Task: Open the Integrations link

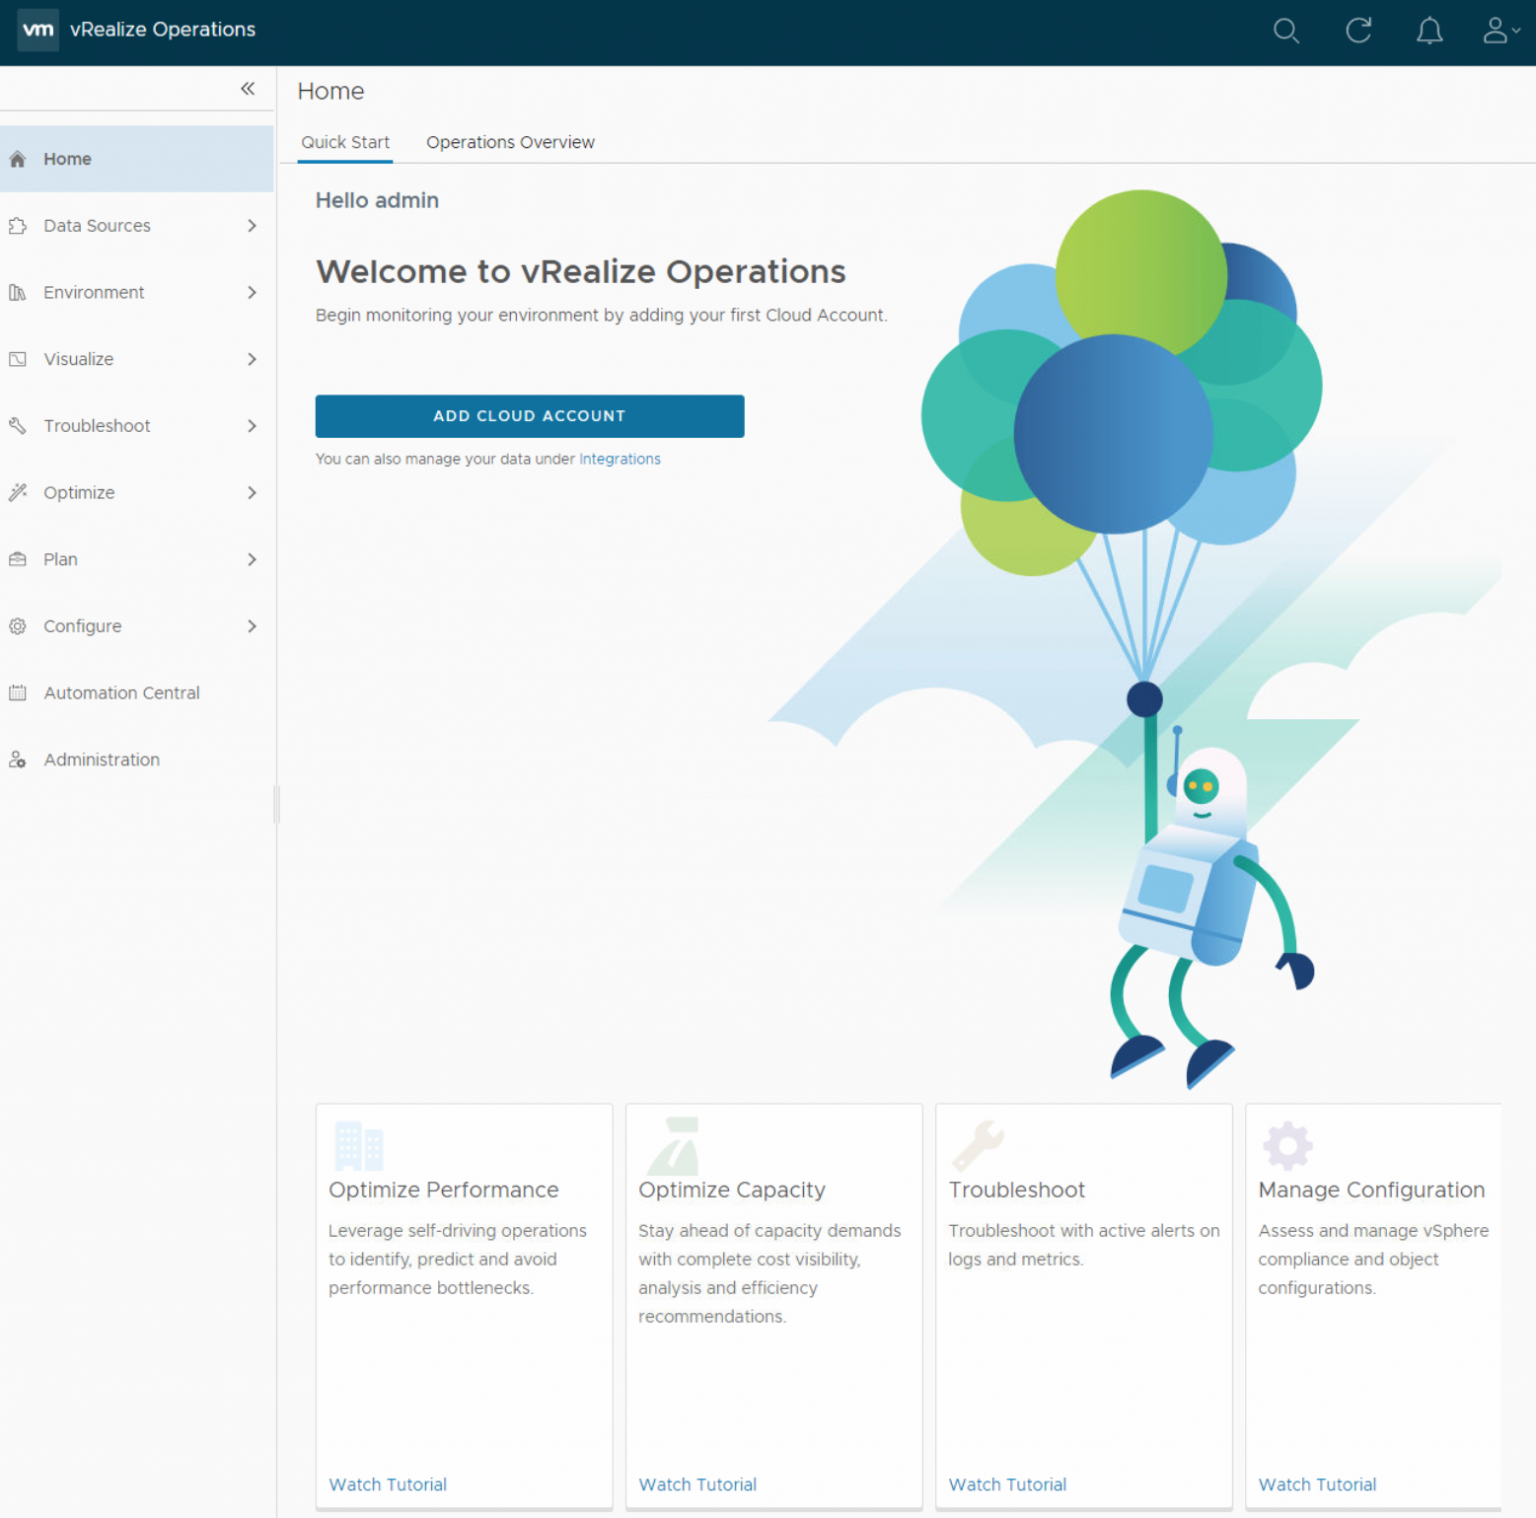Action: [620, 459]
